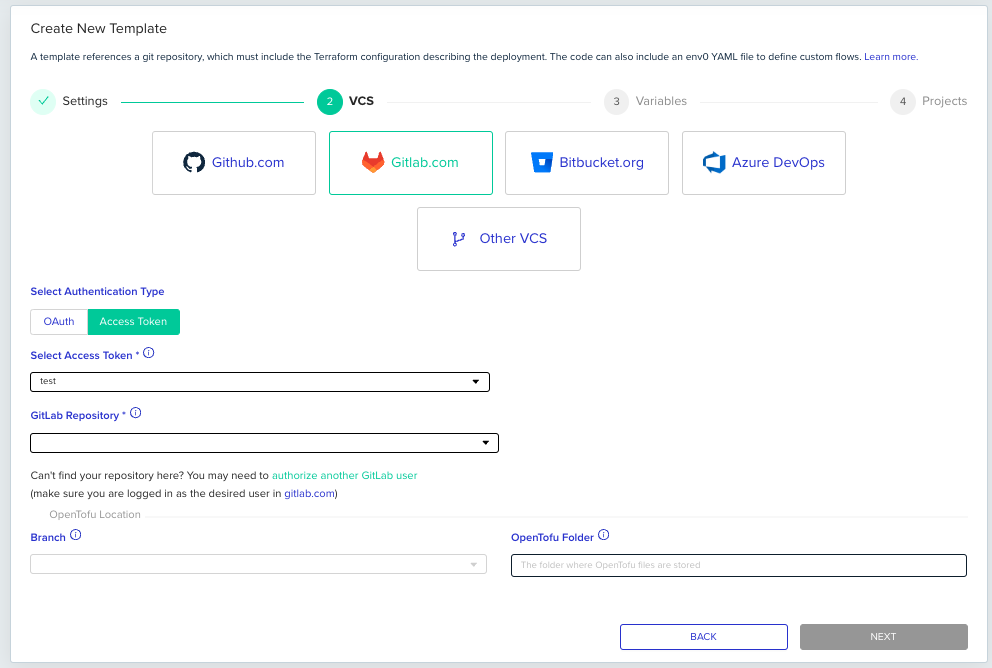This screenshot has width=992, height=668.
Task: Click the git branch icon for Other VCS
Action: click(459, 238)
